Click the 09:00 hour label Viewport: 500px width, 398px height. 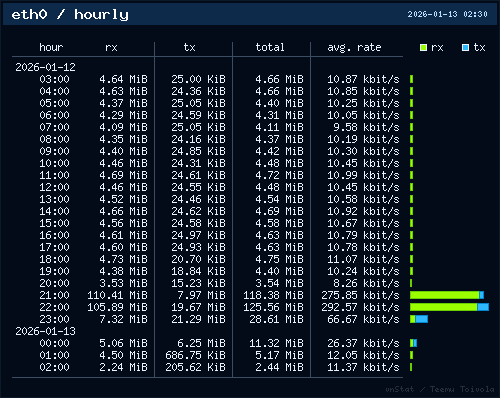pyautogui.click(x=54, y=151)
